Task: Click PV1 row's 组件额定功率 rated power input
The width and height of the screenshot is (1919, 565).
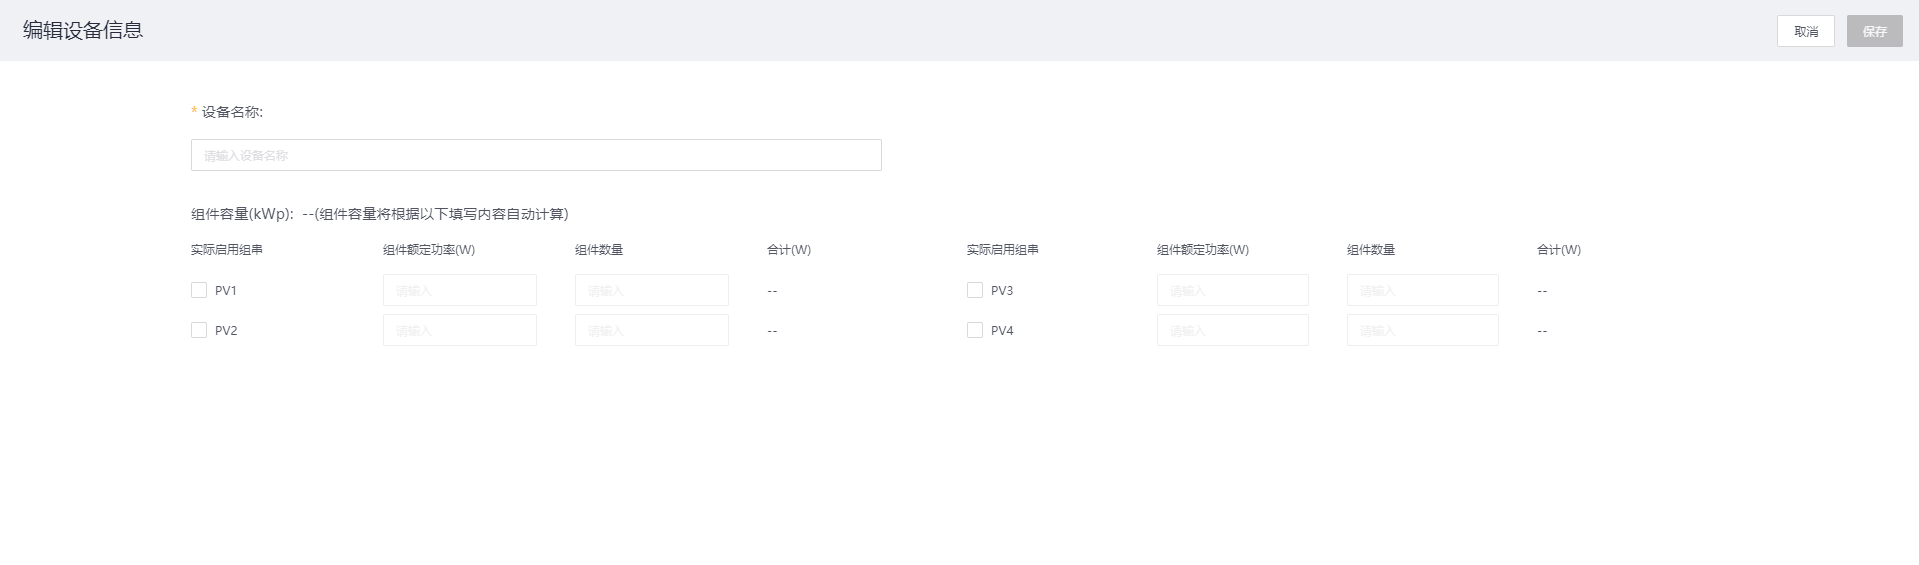Action: pos(459,290)
